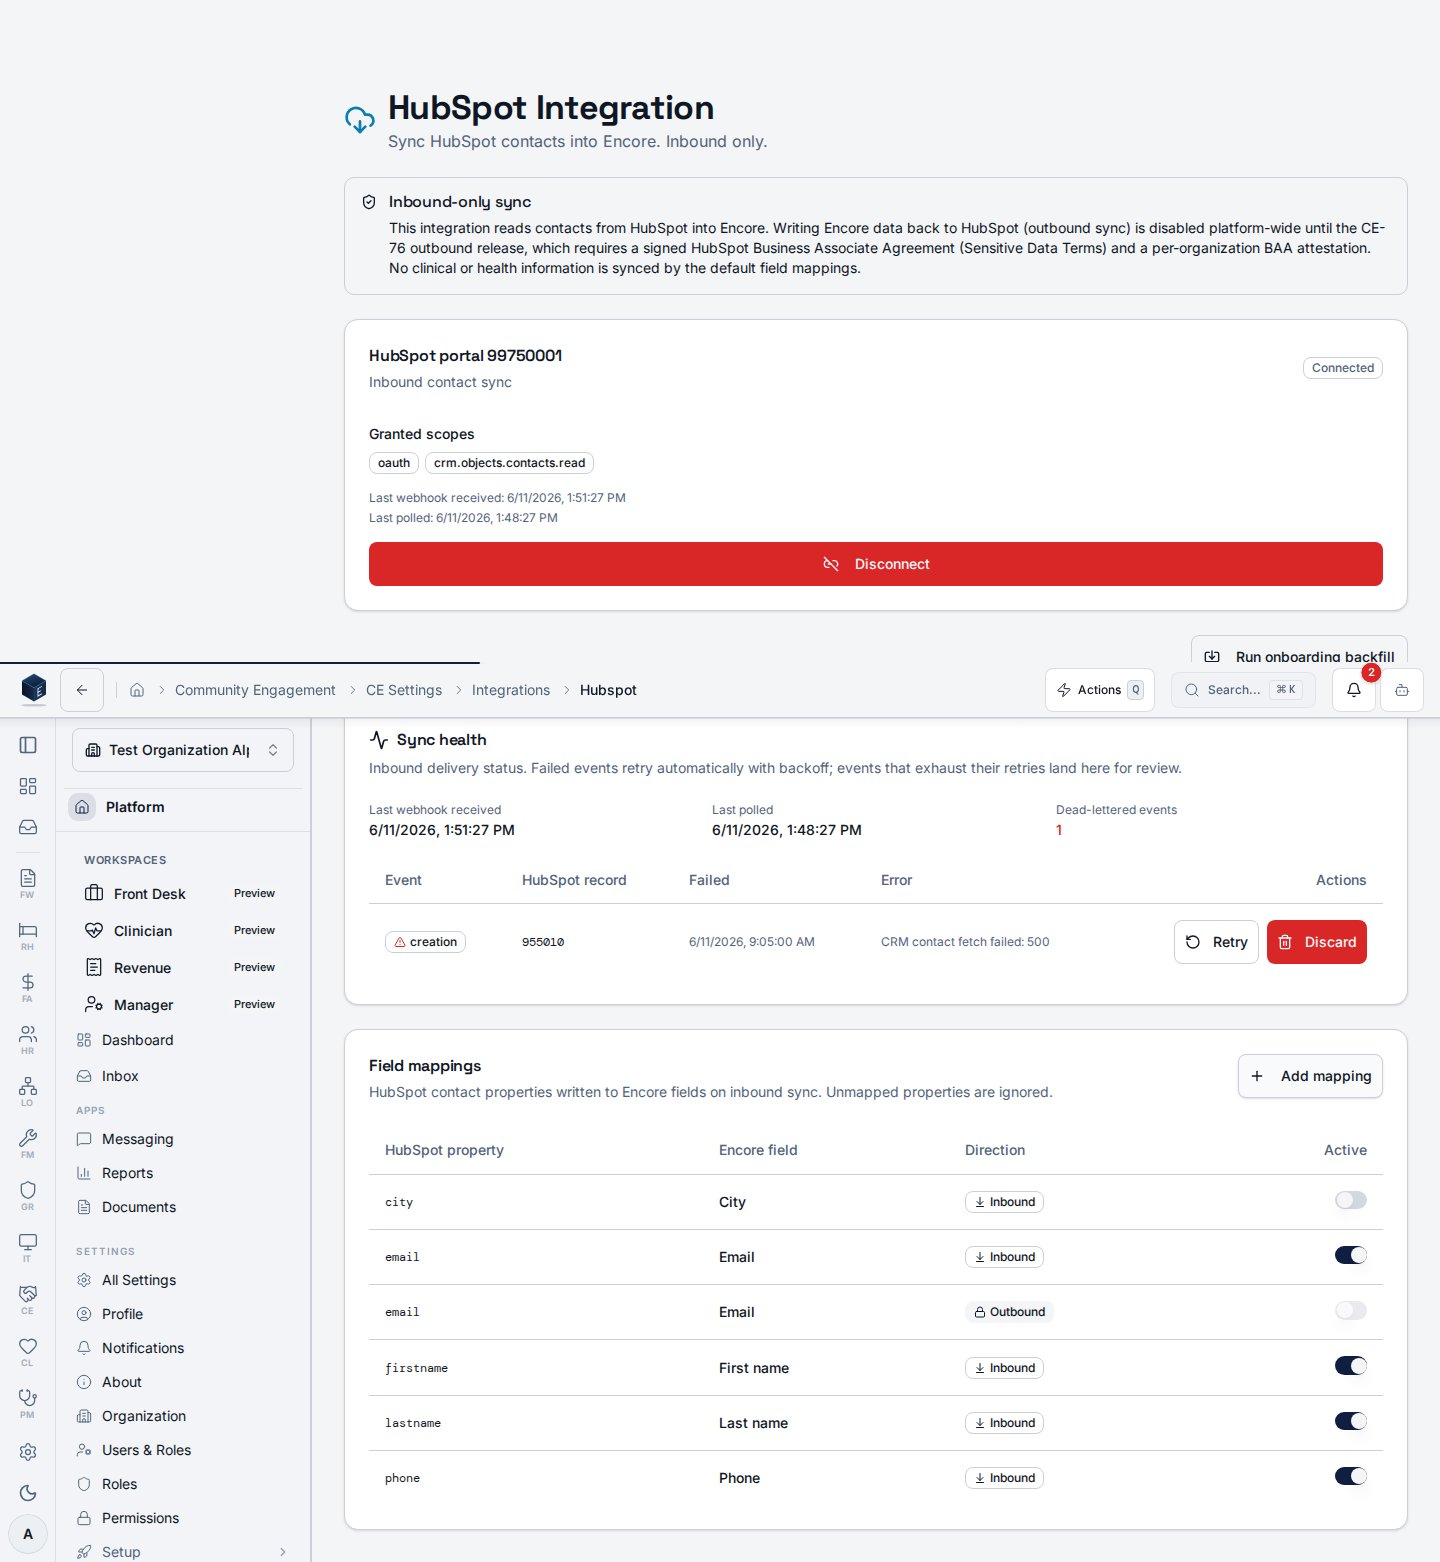Open the grid dashboard icon in the icon rail
This screenshot has height=1562, width=1440.
[x=28, y=786]
